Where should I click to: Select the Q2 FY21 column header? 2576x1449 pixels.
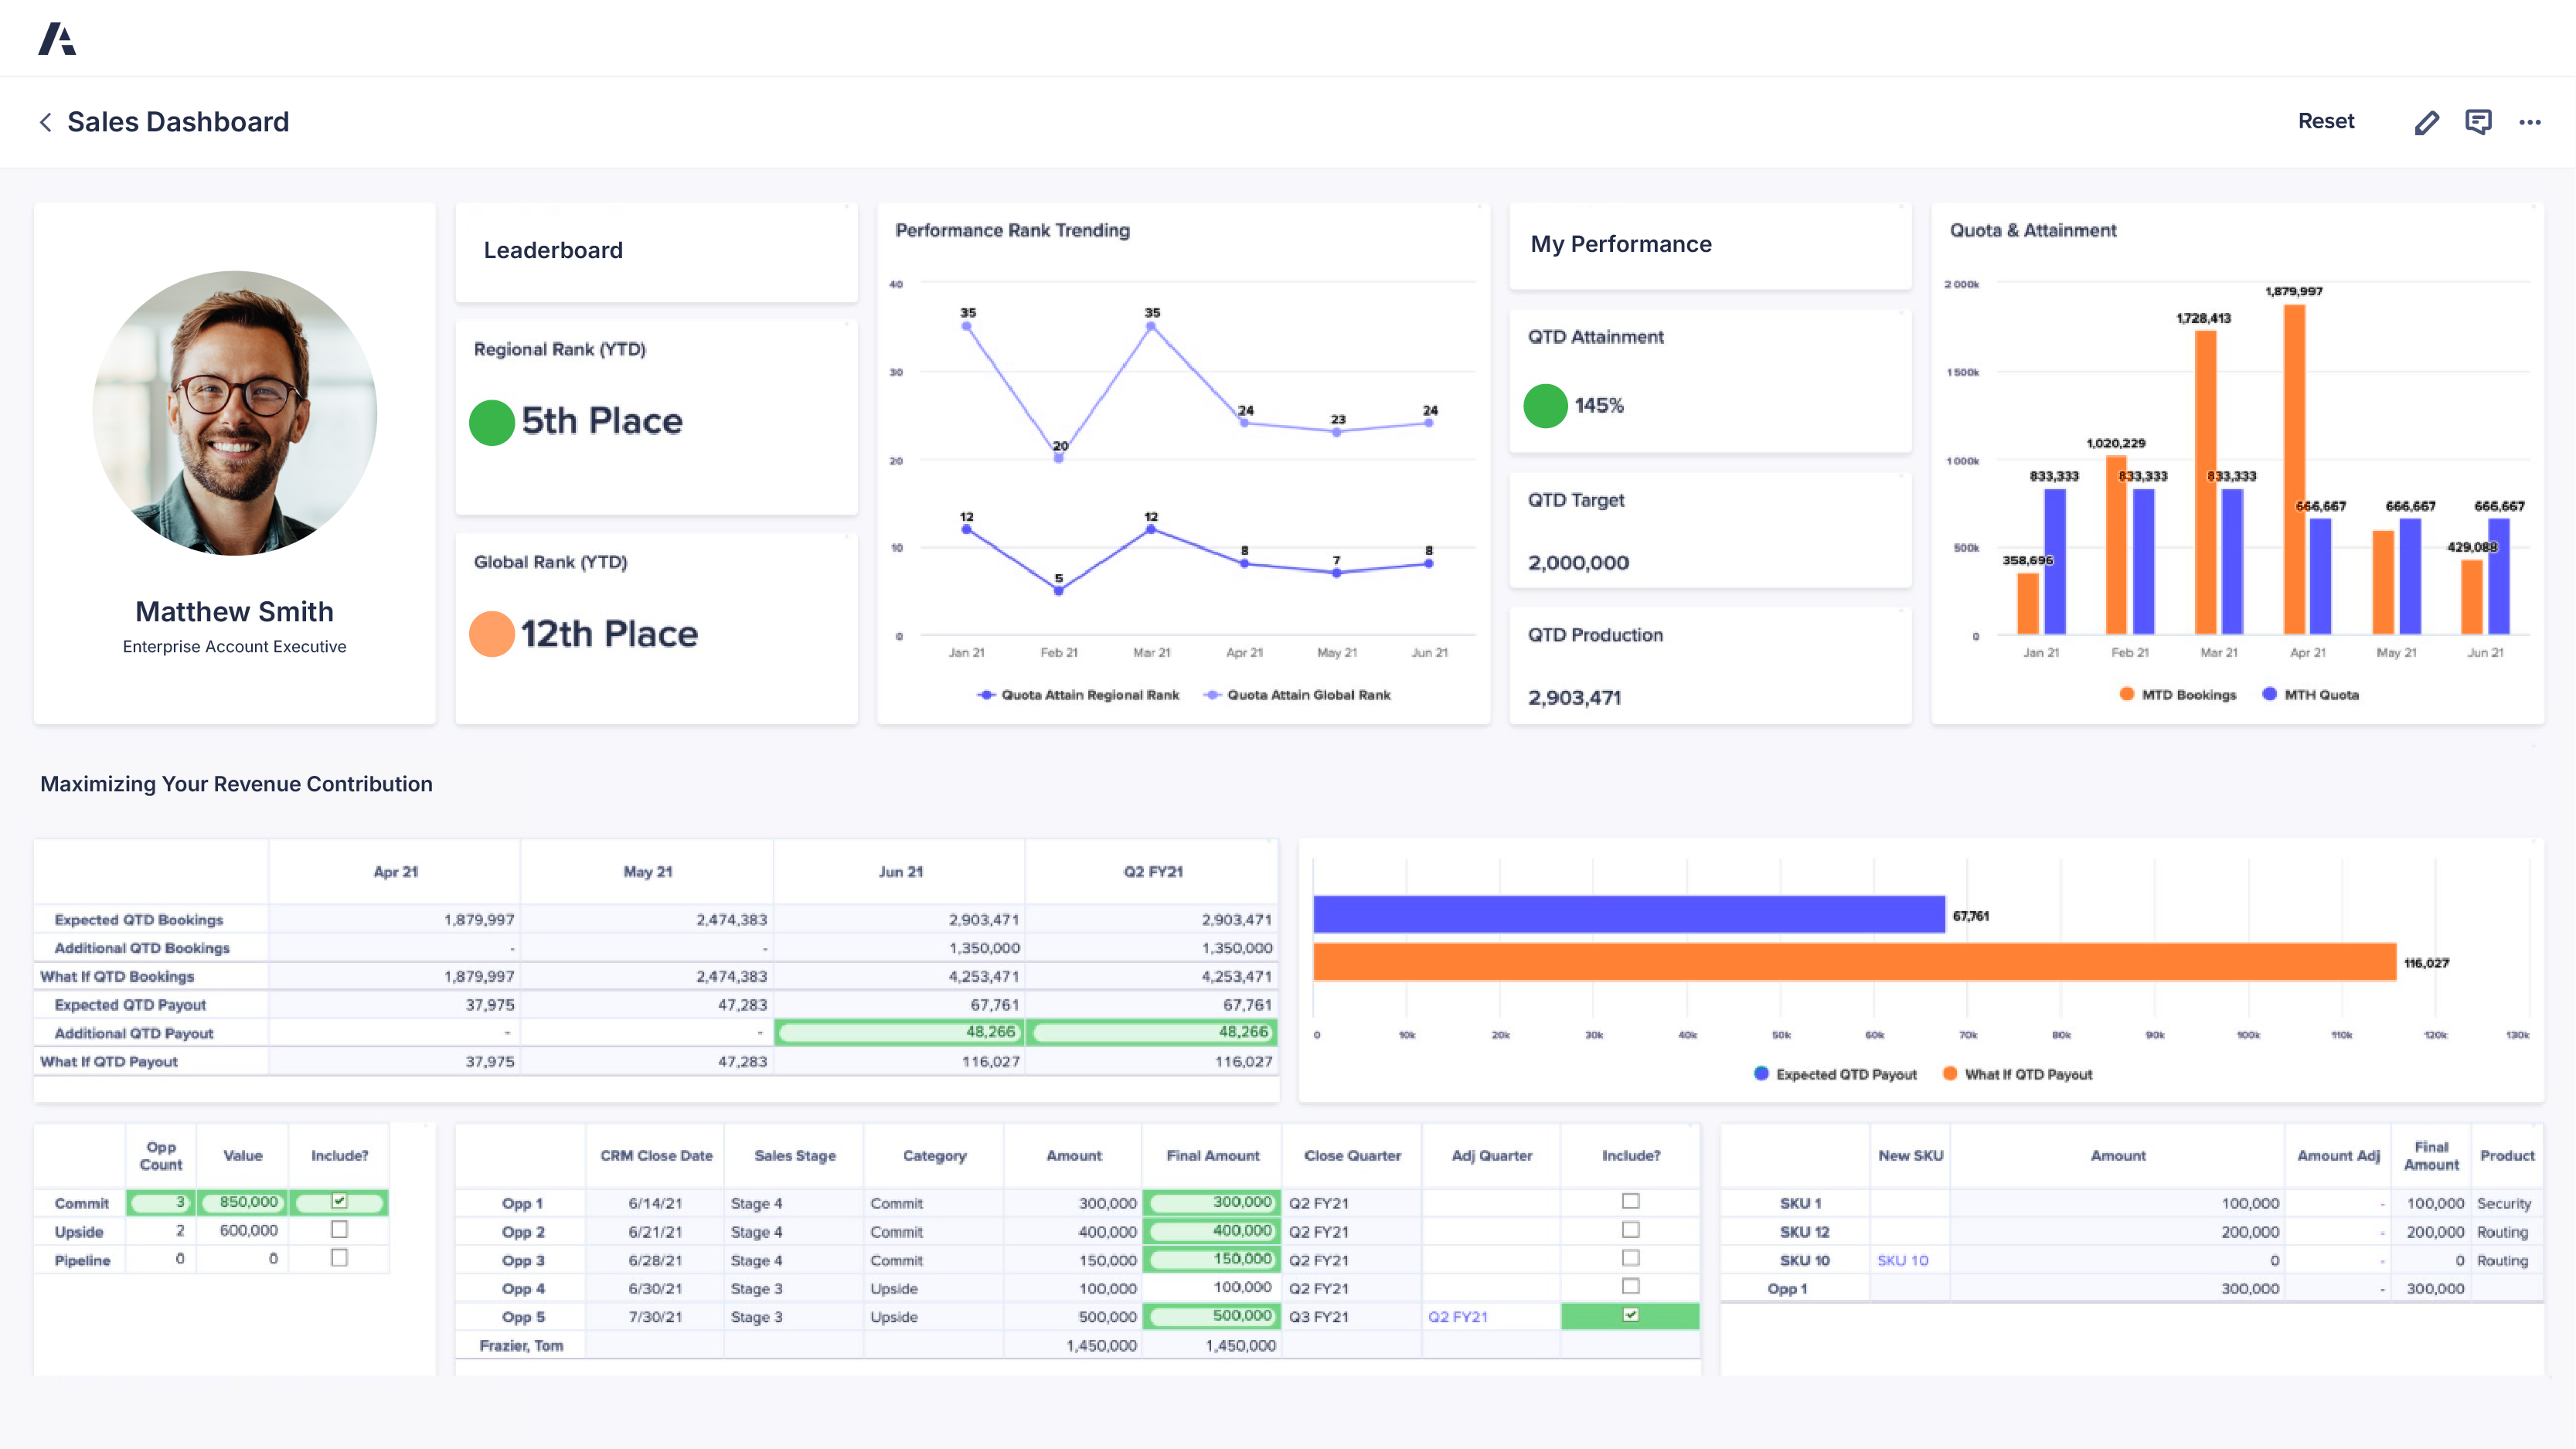click(1152, 872)
